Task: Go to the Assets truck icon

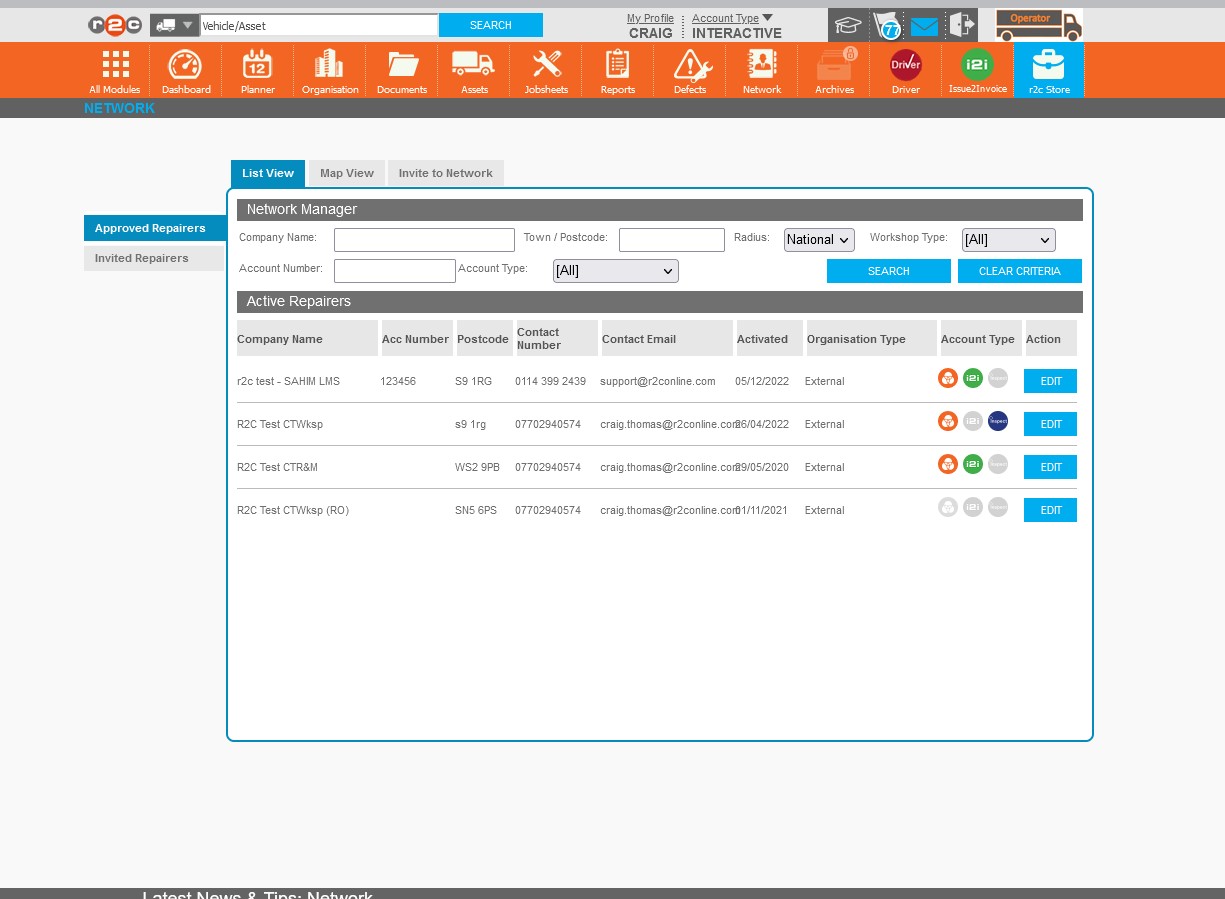Action: [473, 70]
